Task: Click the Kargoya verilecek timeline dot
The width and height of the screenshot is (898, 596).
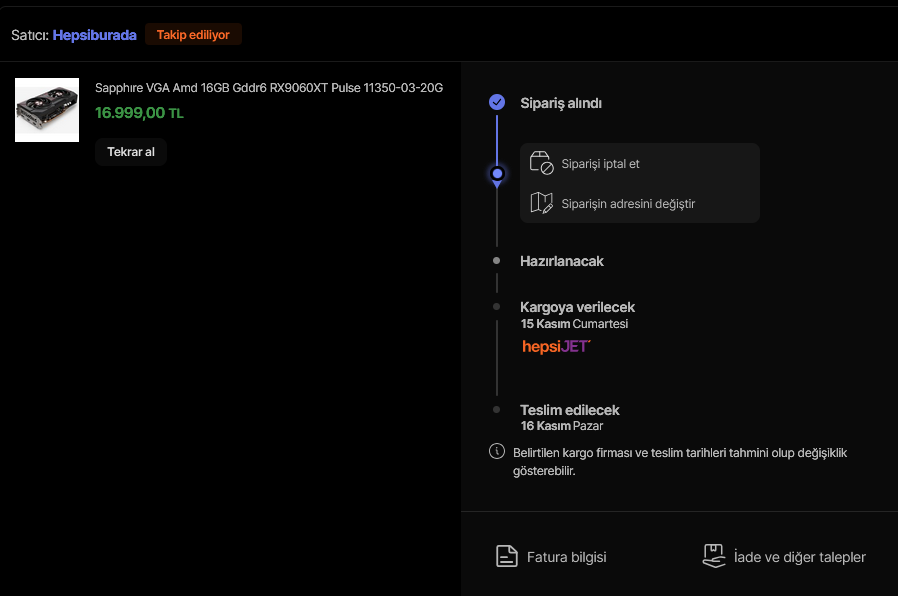Action: [x=497, y=307]
